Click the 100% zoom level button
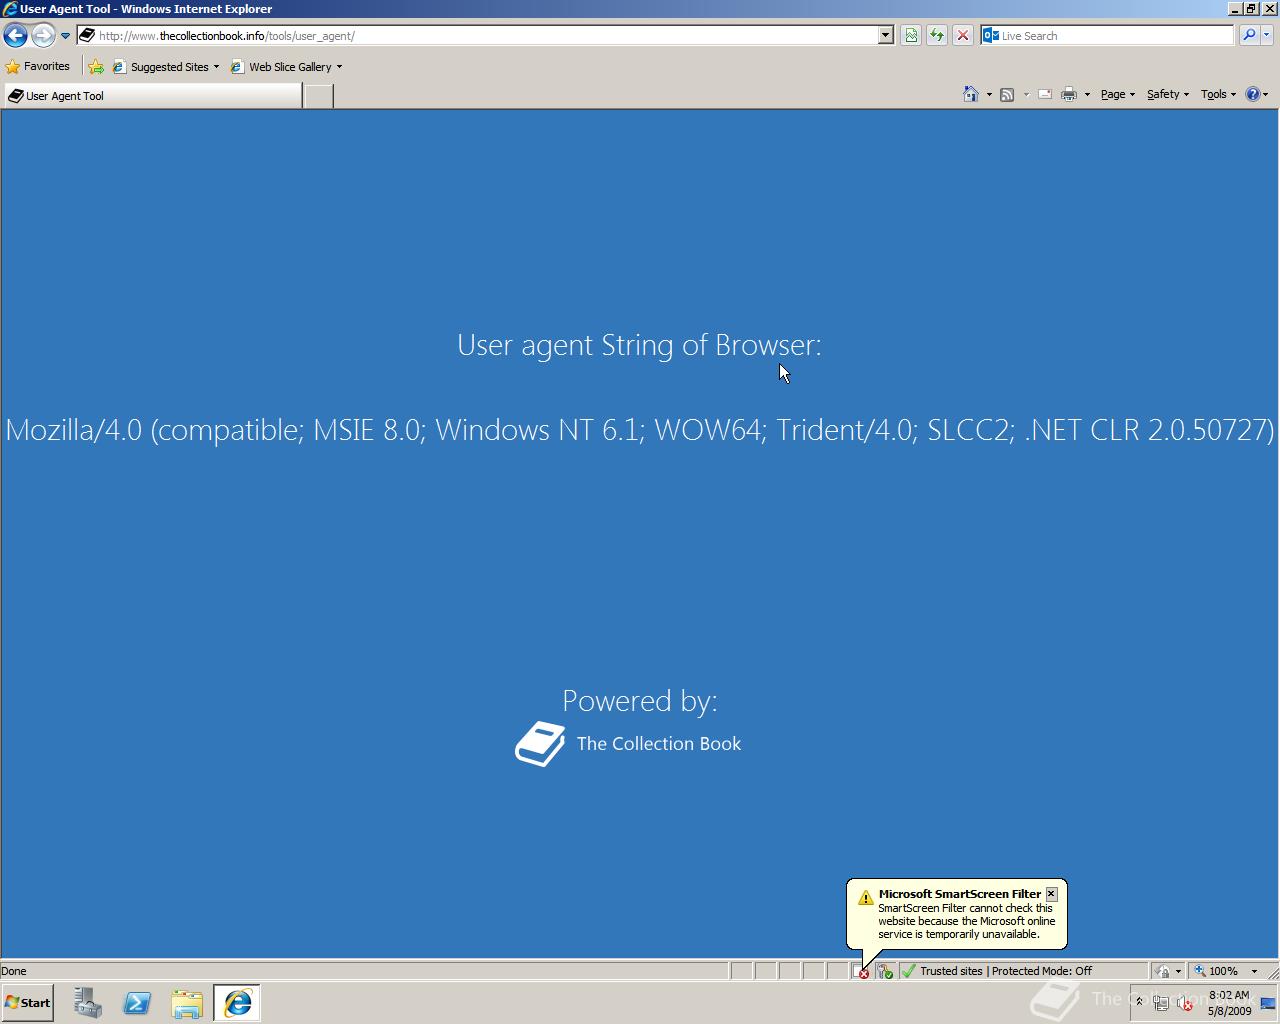 (x=1217, y=971)
